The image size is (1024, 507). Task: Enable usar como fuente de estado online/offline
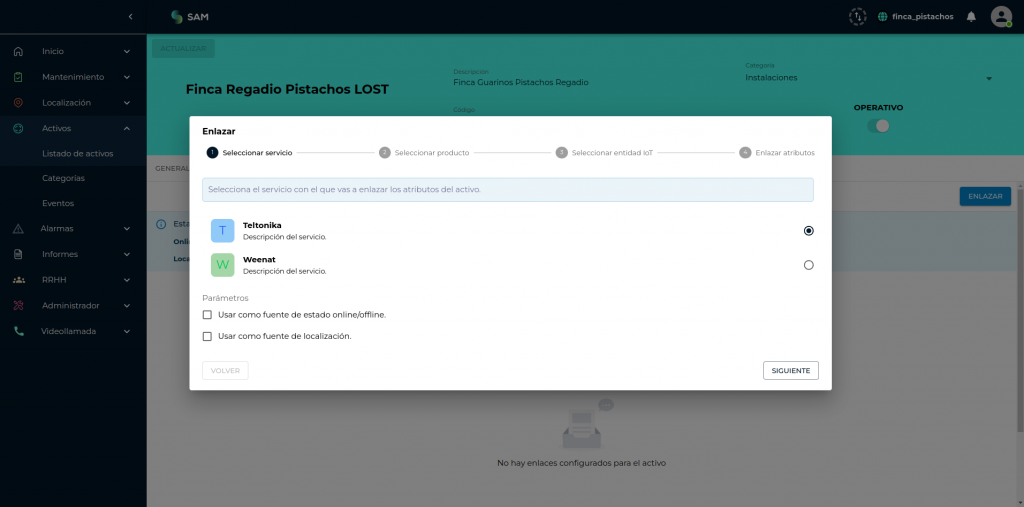(208, 315)
